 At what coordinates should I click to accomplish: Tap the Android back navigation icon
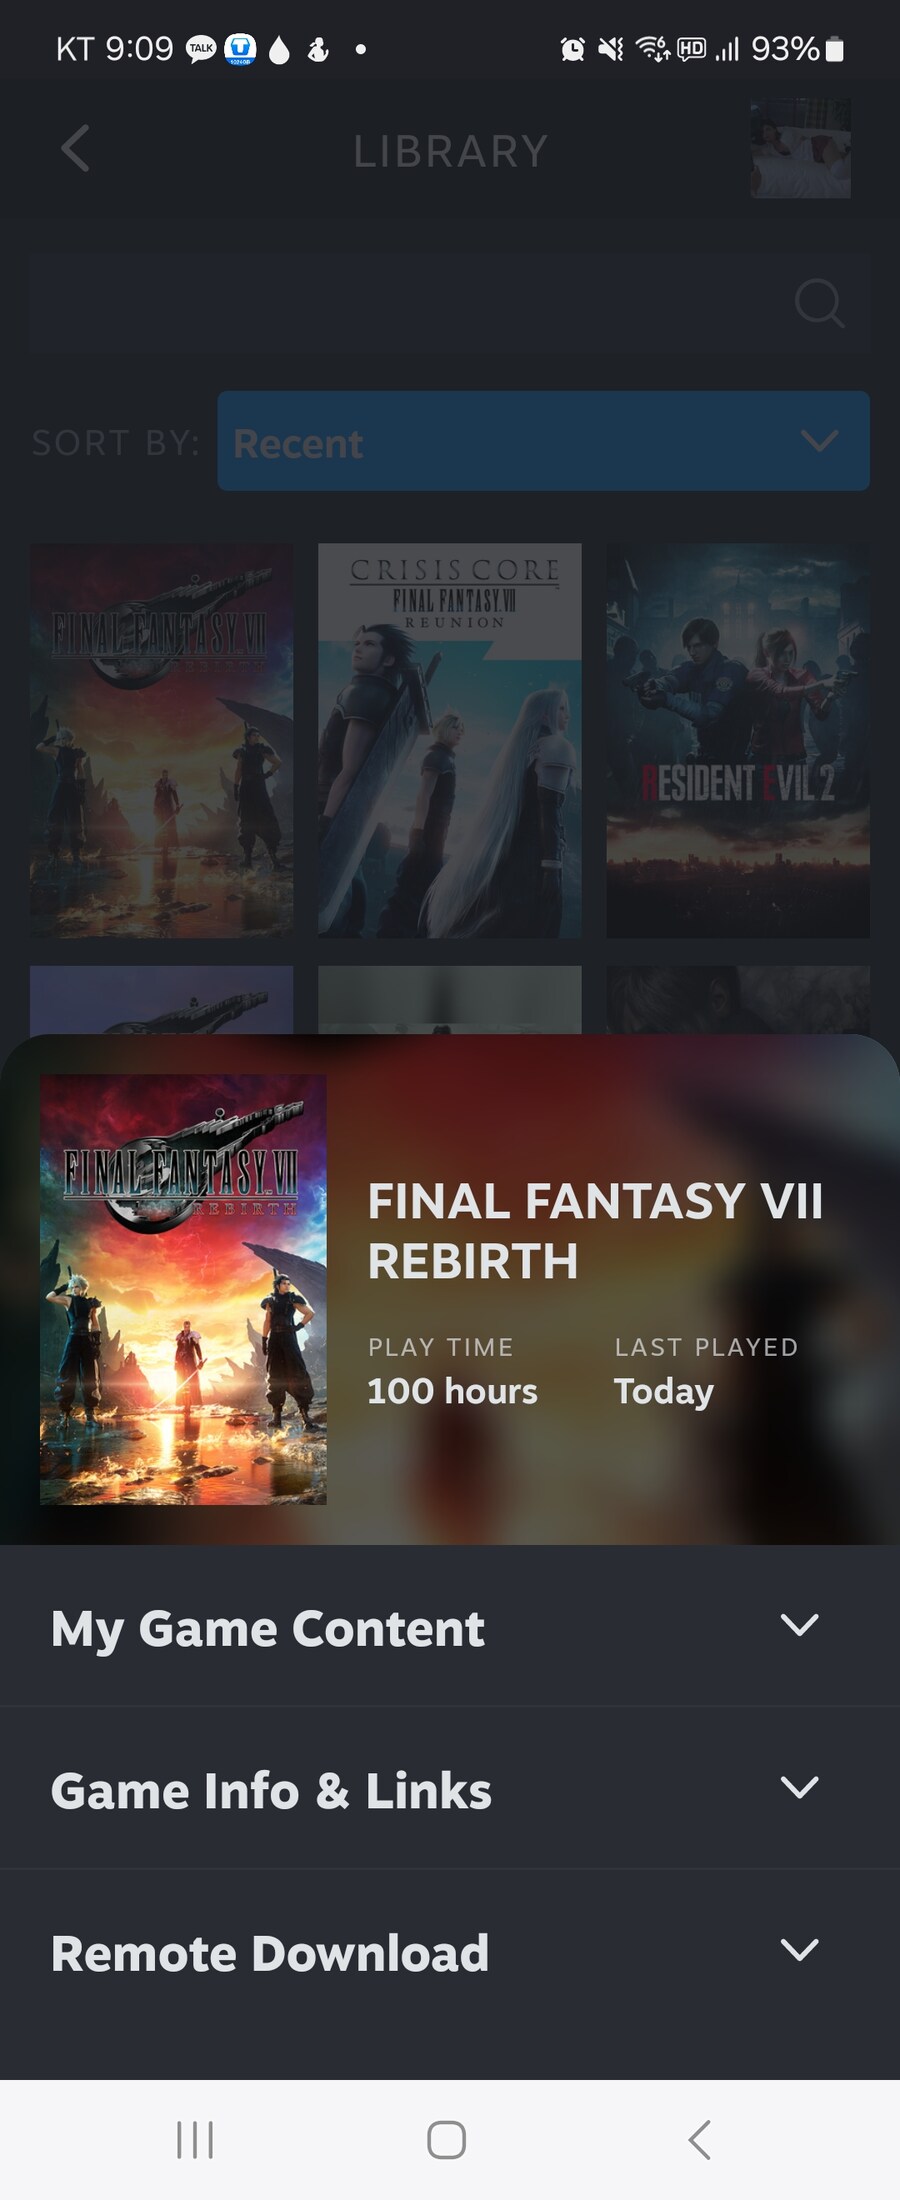click(x=700, y=2140)
